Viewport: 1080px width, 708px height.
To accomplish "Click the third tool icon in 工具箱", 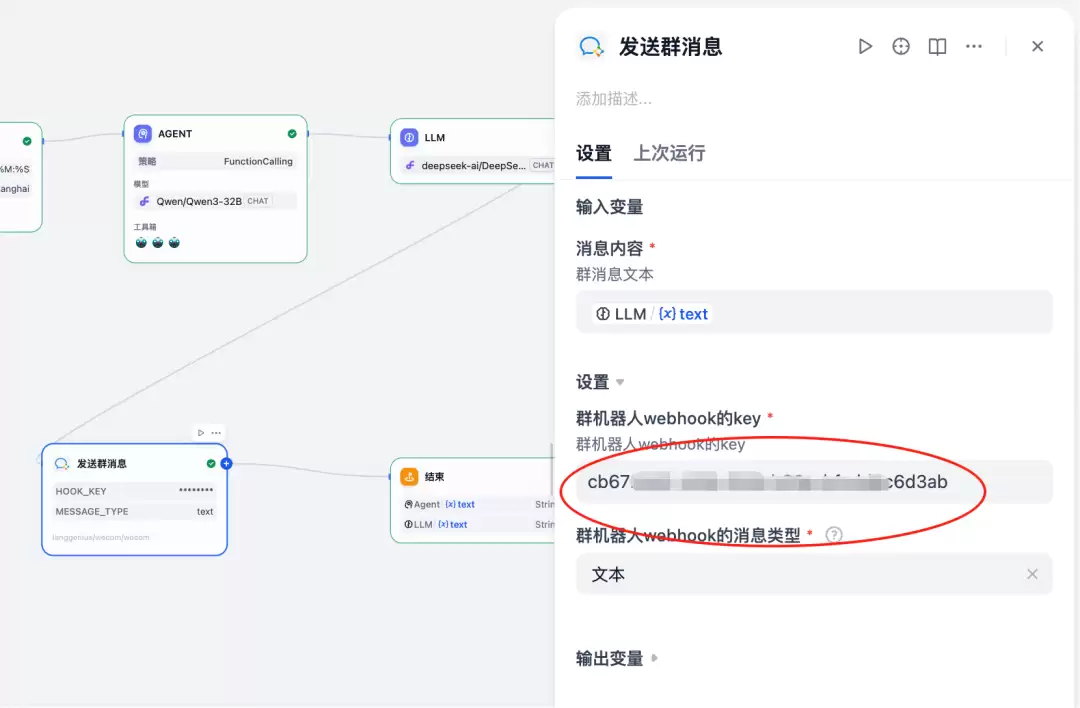I will [x=174, y=242].
